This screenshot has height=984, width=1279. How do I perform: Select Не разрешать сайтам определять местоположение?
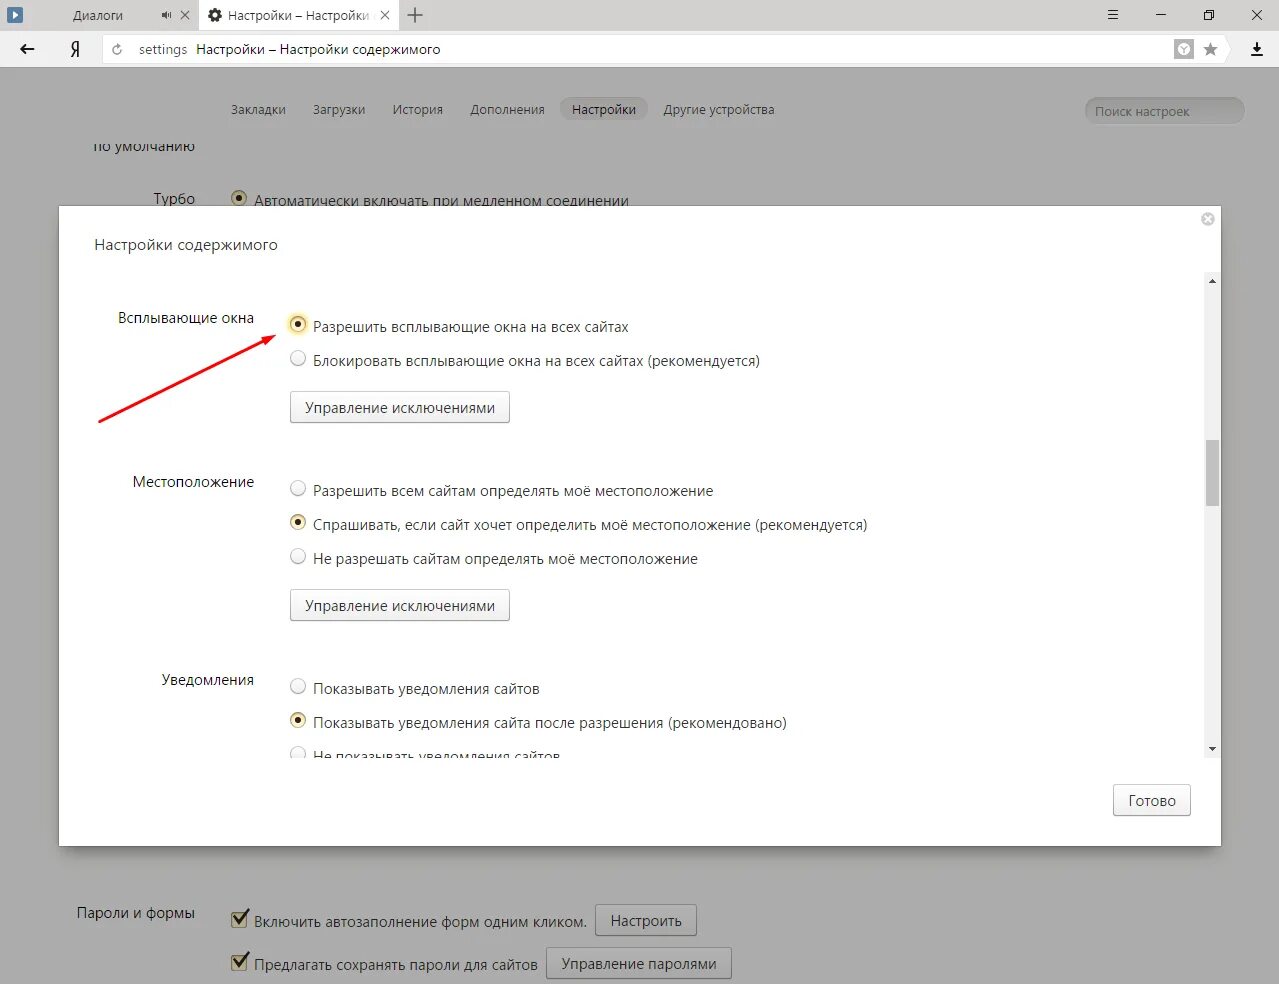point(298,556)
